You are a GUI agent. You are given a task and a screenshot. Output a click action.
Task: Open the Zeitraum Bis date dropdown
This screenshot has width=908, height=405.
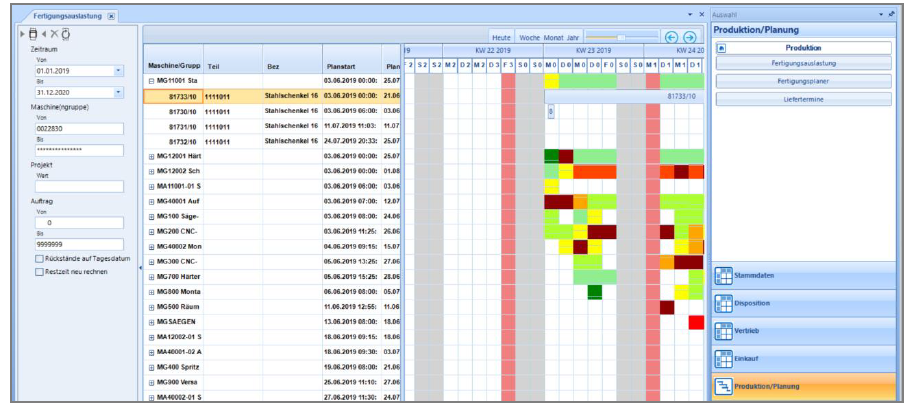tap(118, 92)
